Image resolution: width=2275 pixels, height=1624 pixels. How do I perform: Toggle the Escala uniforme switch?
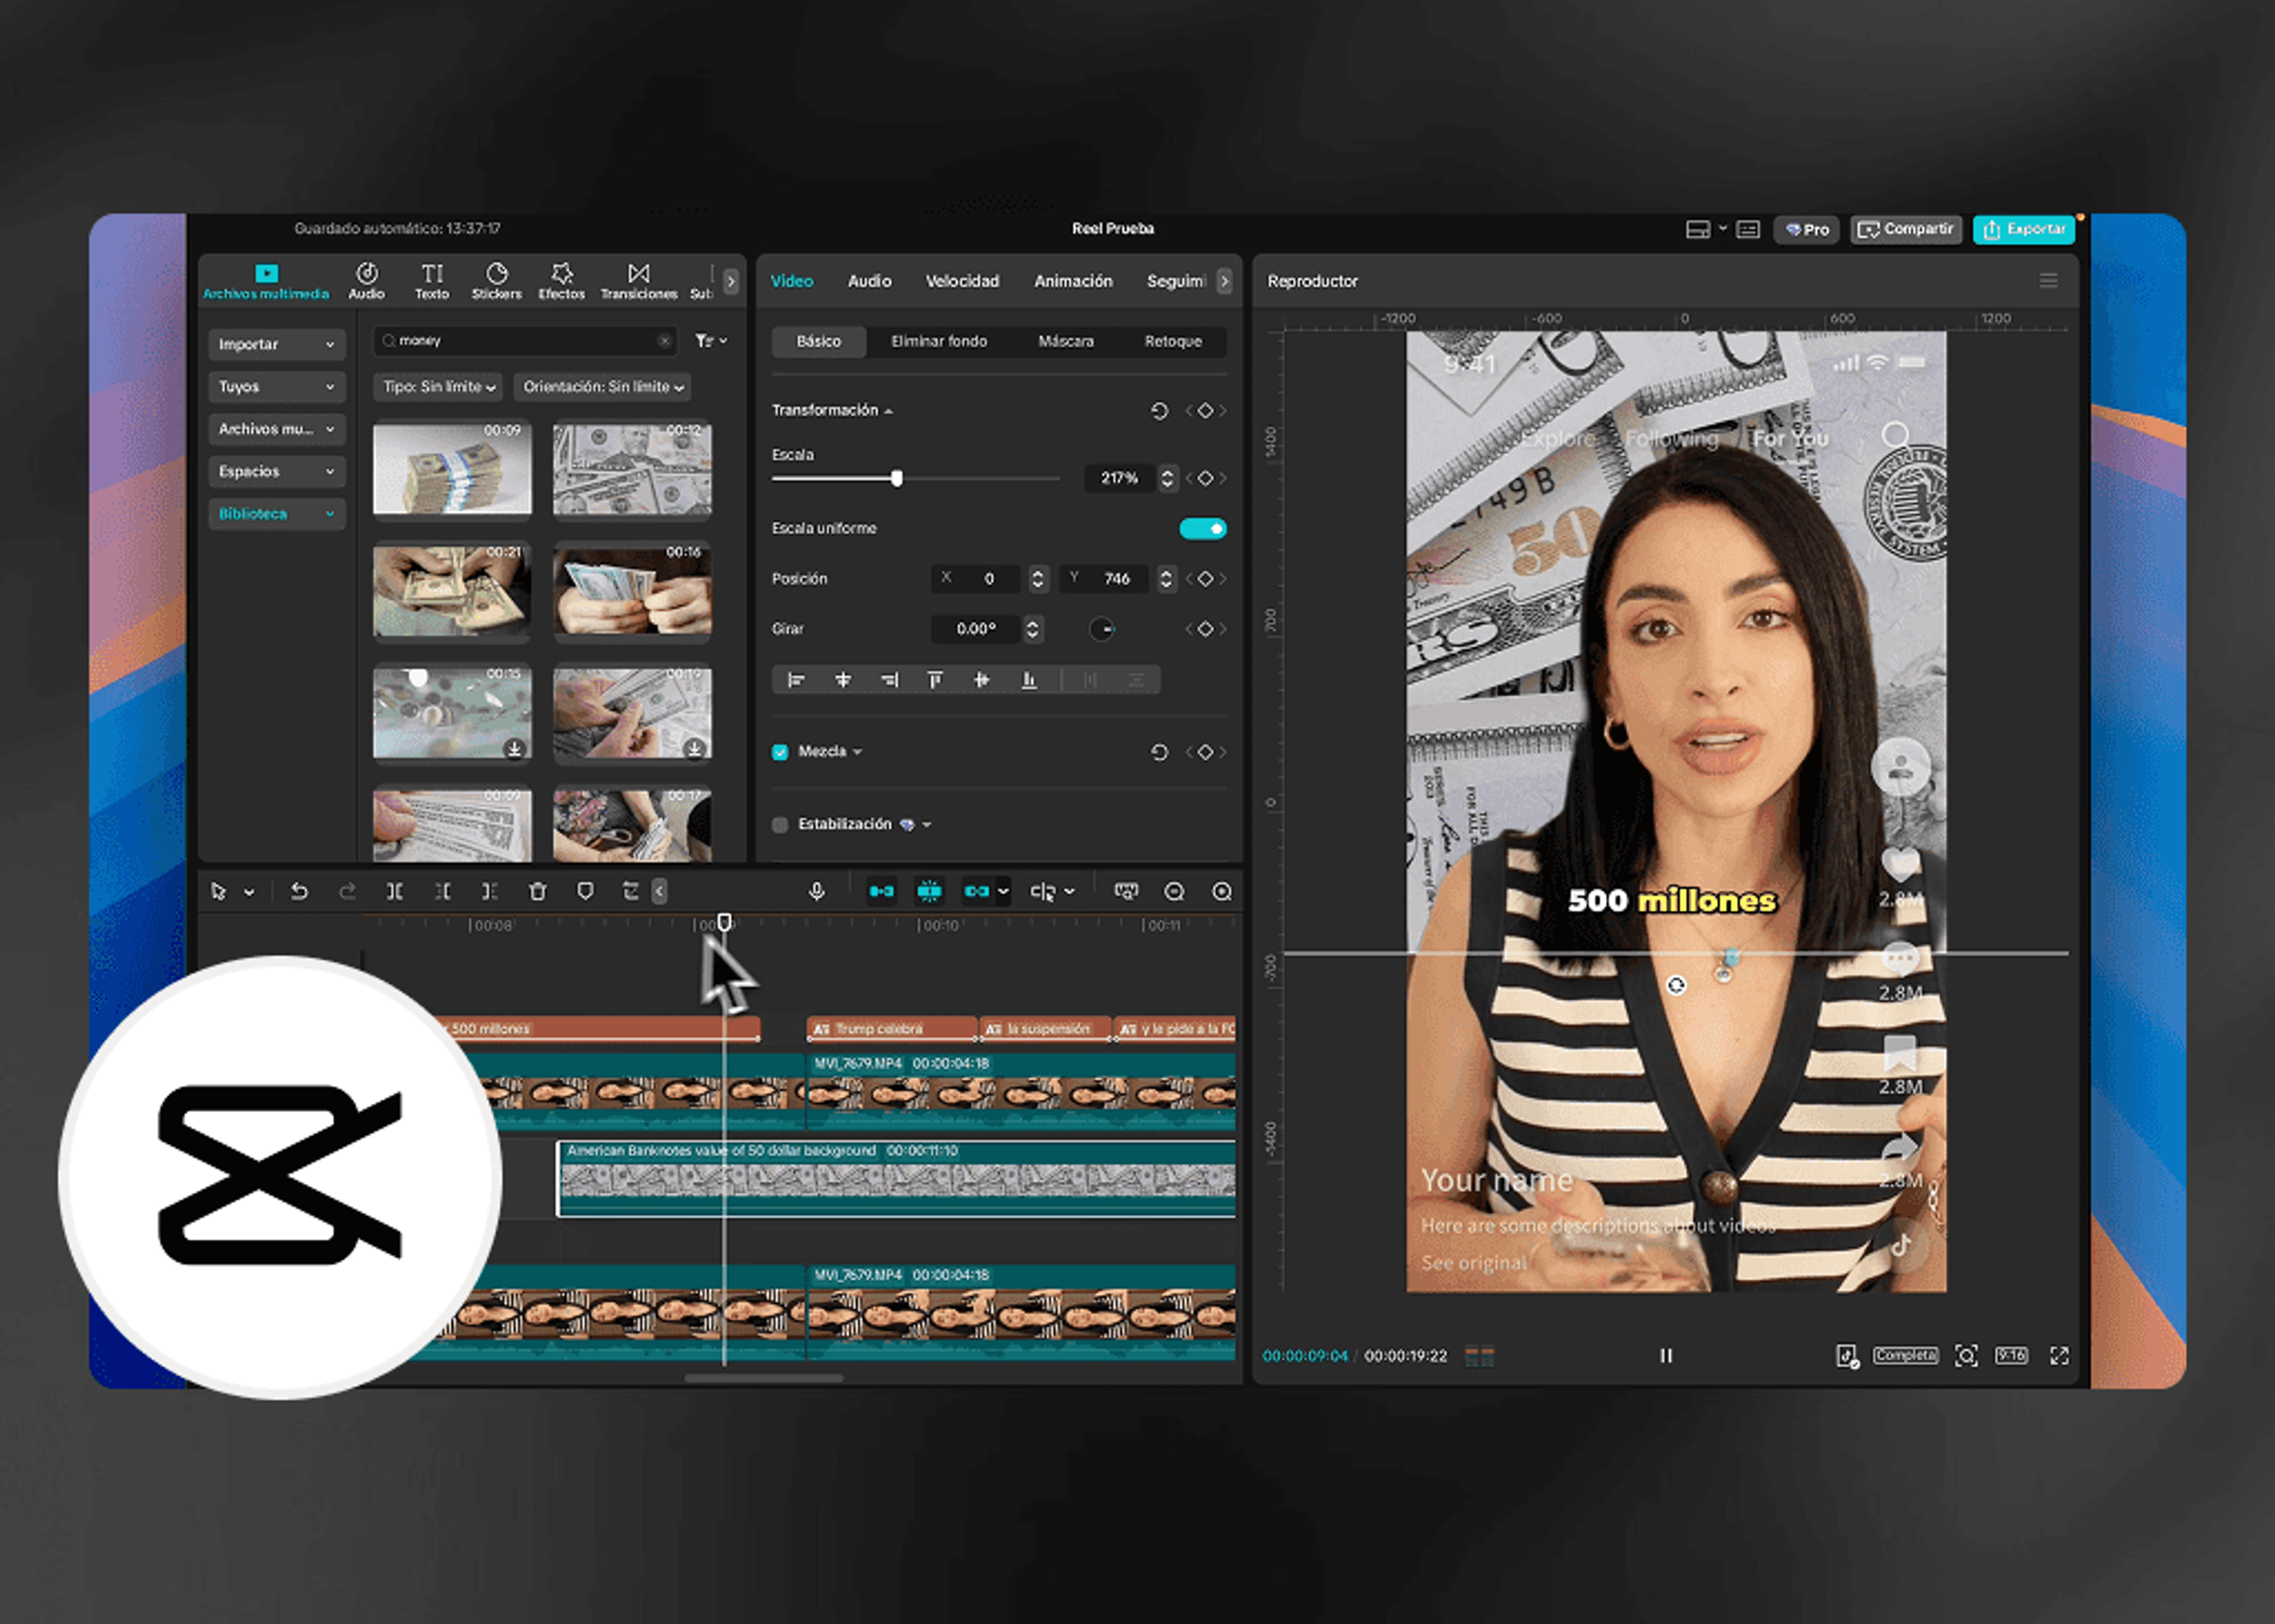(x=1203, y=528)
